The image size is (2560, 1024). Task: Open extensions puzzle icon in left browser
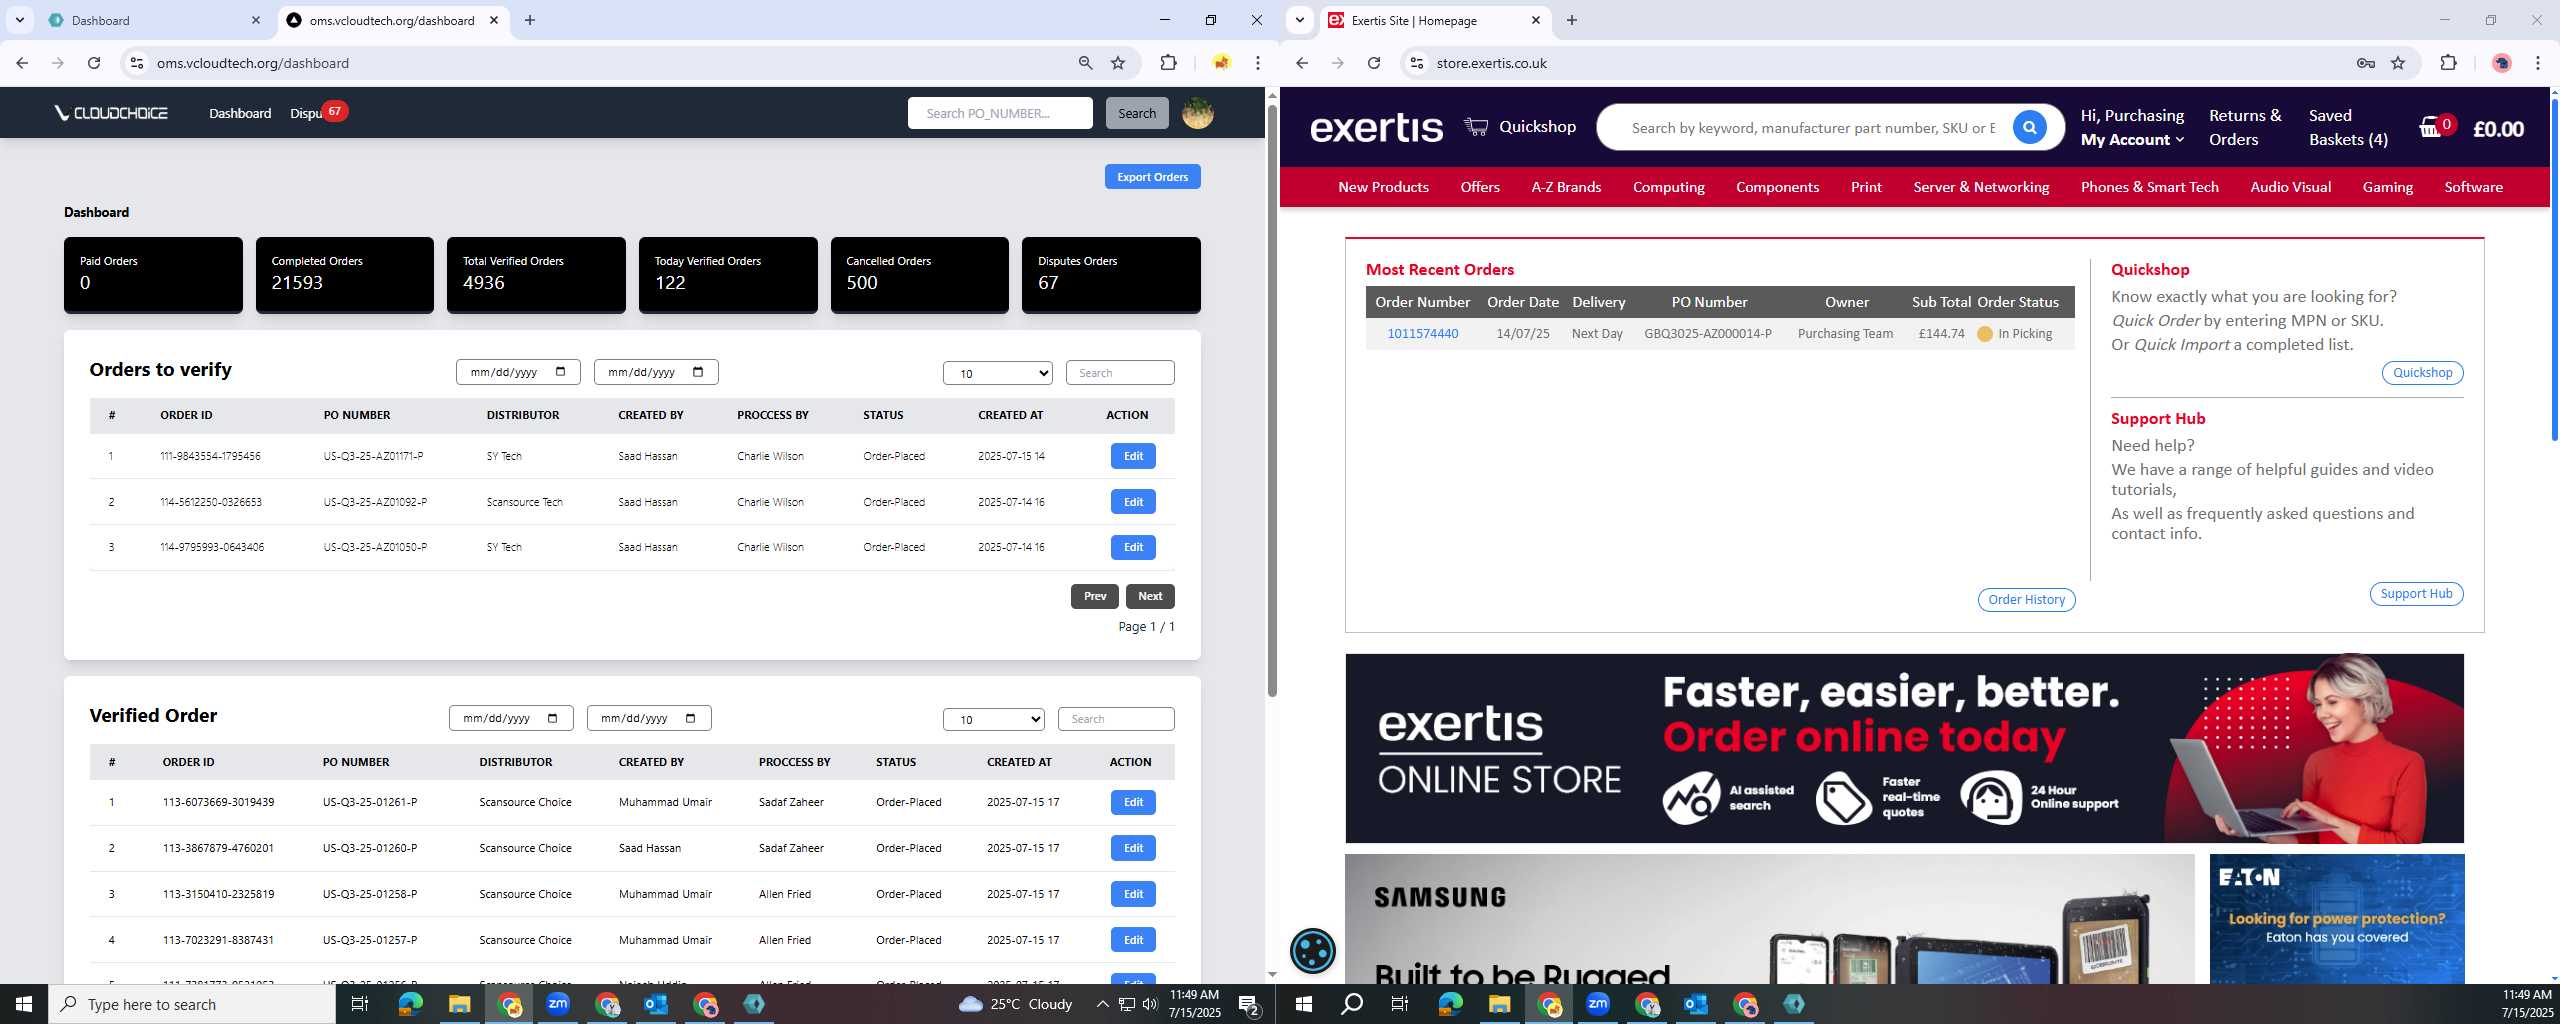click(x=1168, y=63)
